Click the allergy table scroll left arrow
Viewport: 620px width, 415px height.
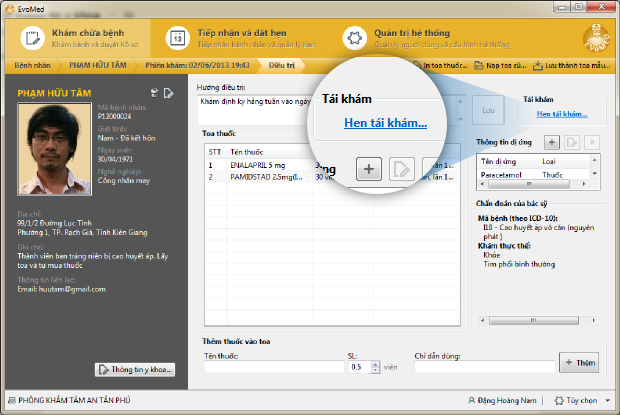482,184
